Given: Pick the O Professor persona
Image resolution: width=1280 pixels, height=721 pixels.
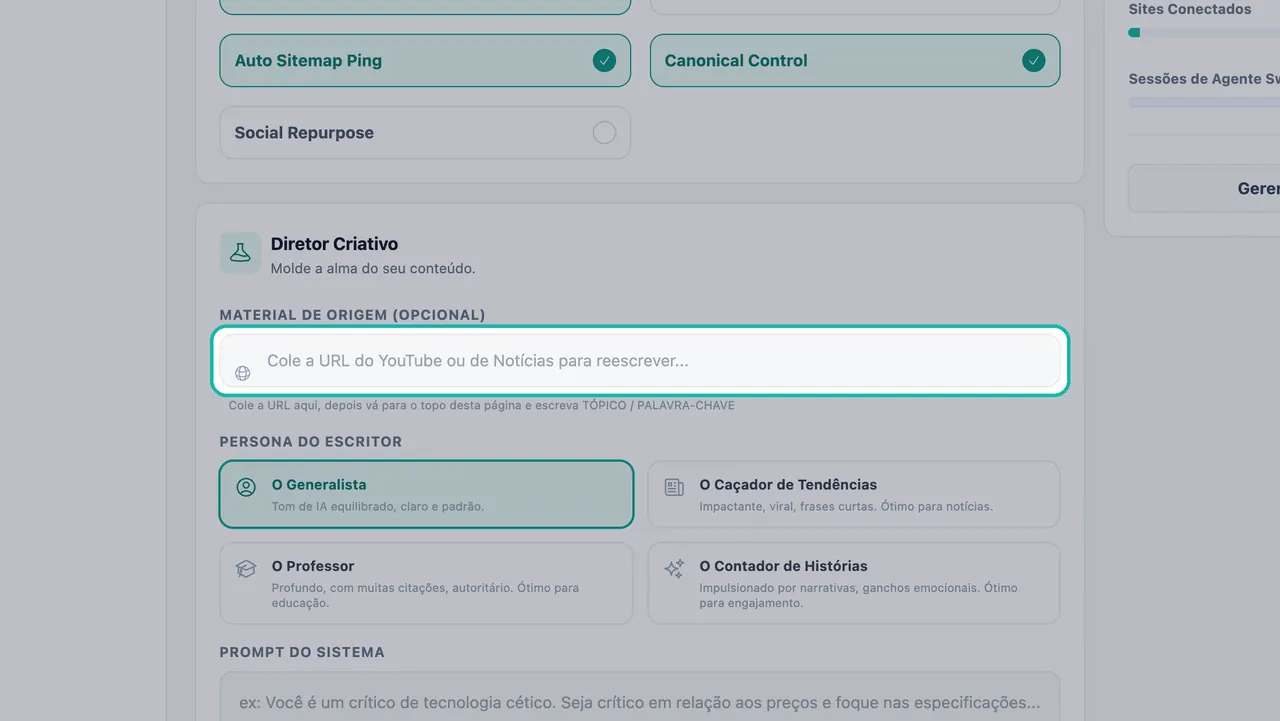Looking at the screenshot, I should [x=426, y=583].
